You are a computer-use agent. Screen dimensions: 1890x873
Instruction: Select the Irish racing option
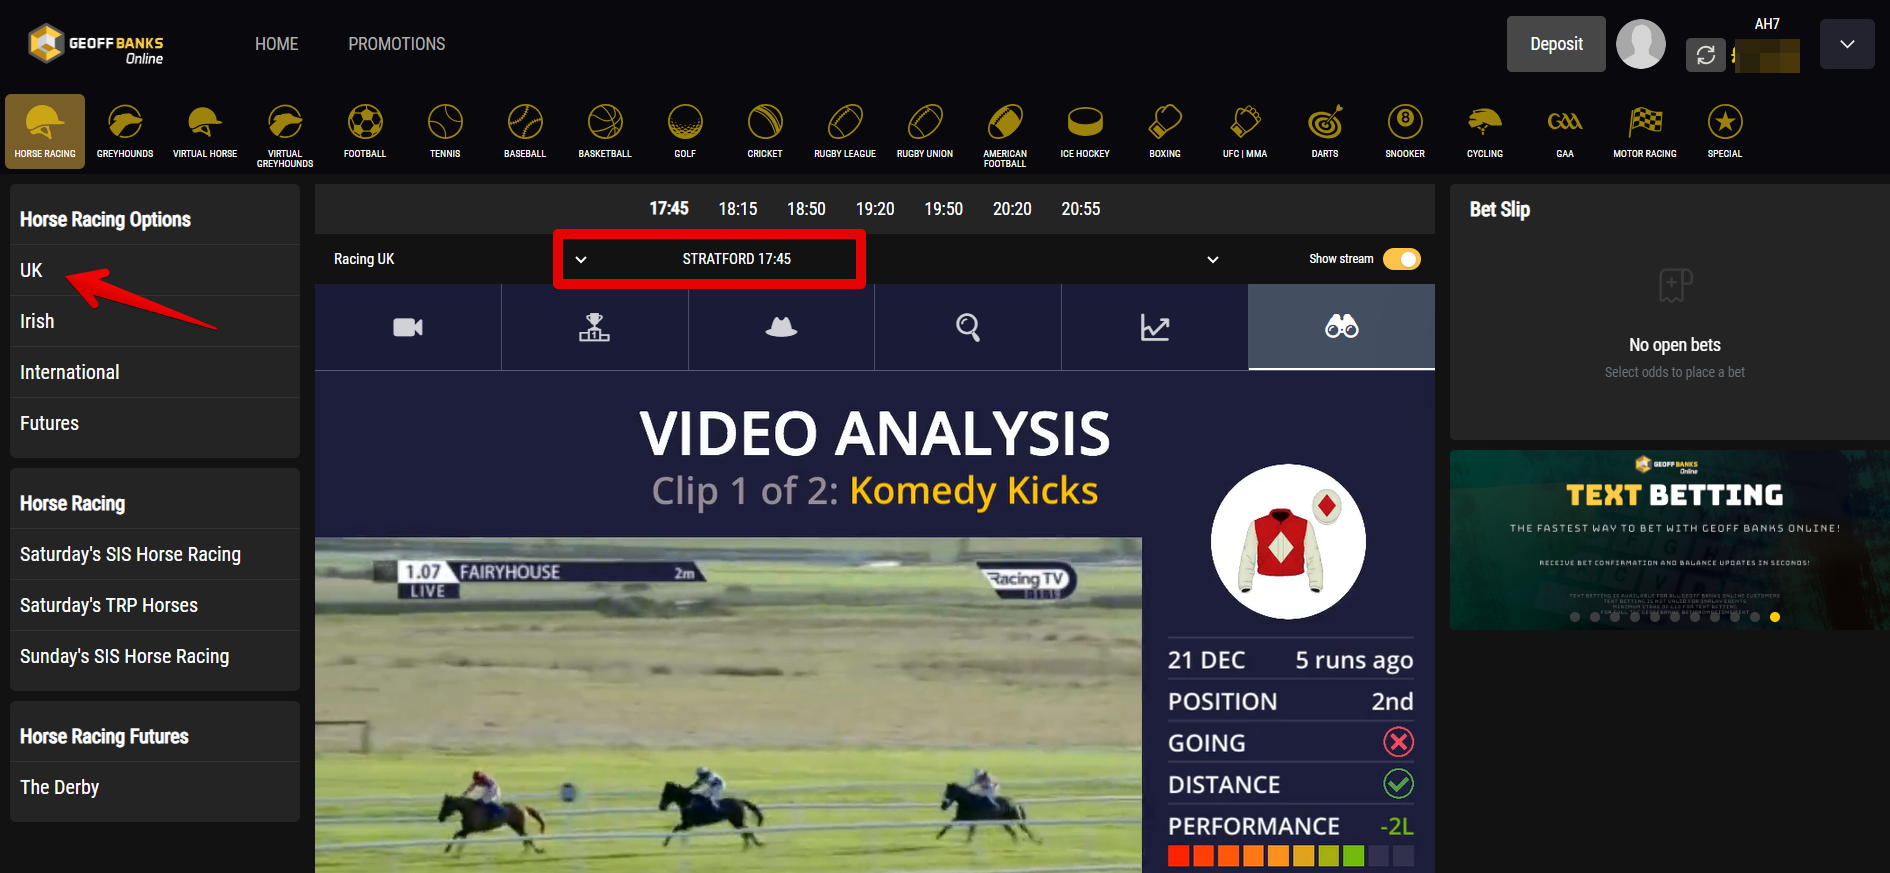(x=155, y=321)
